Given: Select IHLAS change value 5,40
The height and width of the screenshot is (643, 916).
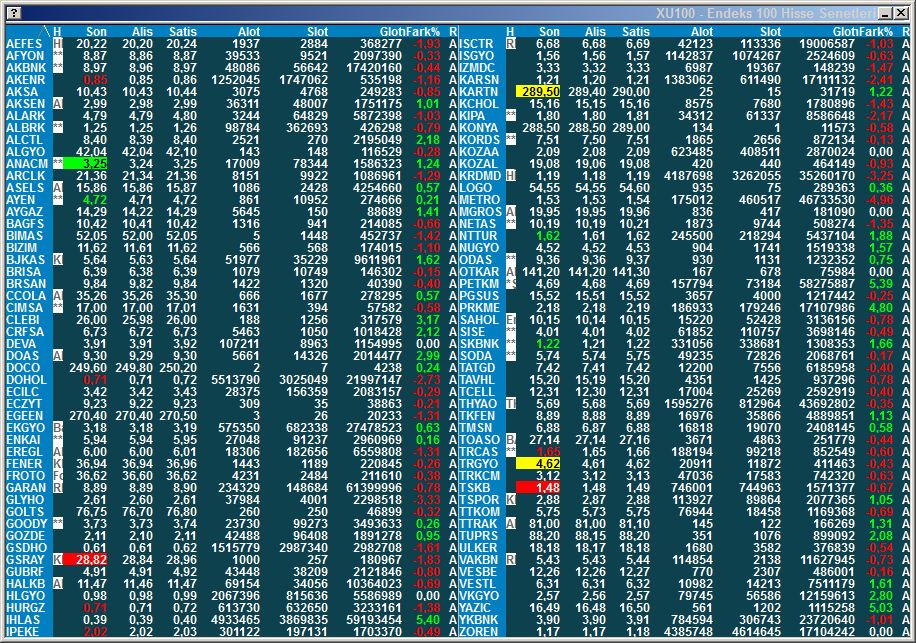Looking at the screenshot, I should click(x=428, y=620).
